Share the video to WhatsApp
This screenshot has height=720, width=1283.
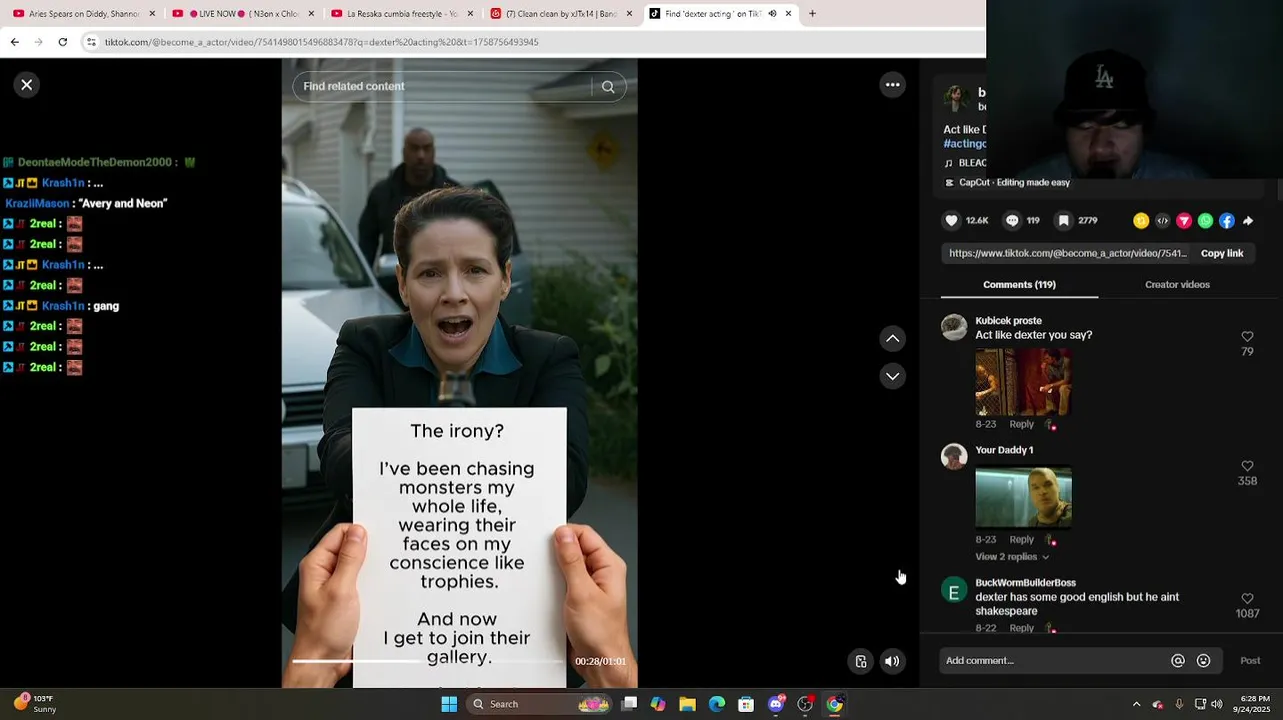click(1205, 221)
